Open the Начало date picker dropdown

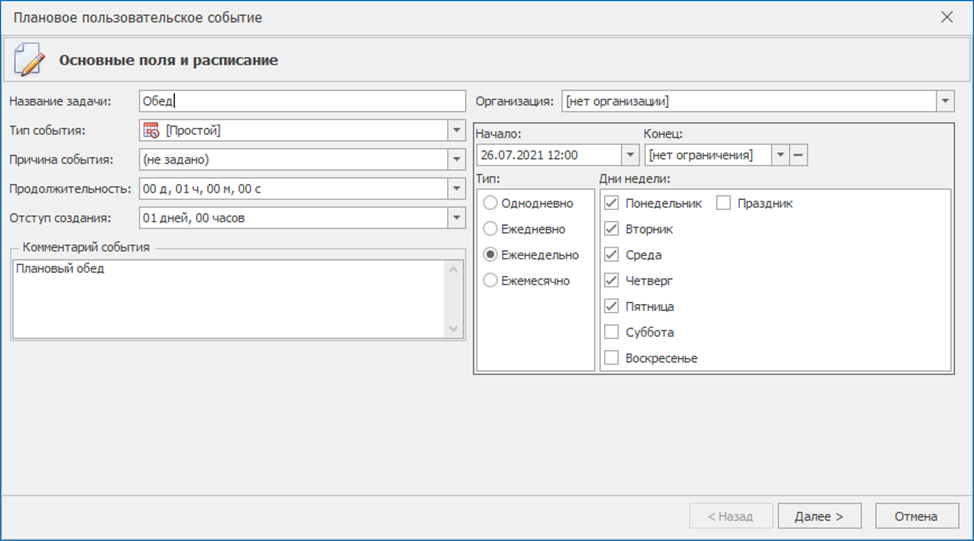pos(629,155)
